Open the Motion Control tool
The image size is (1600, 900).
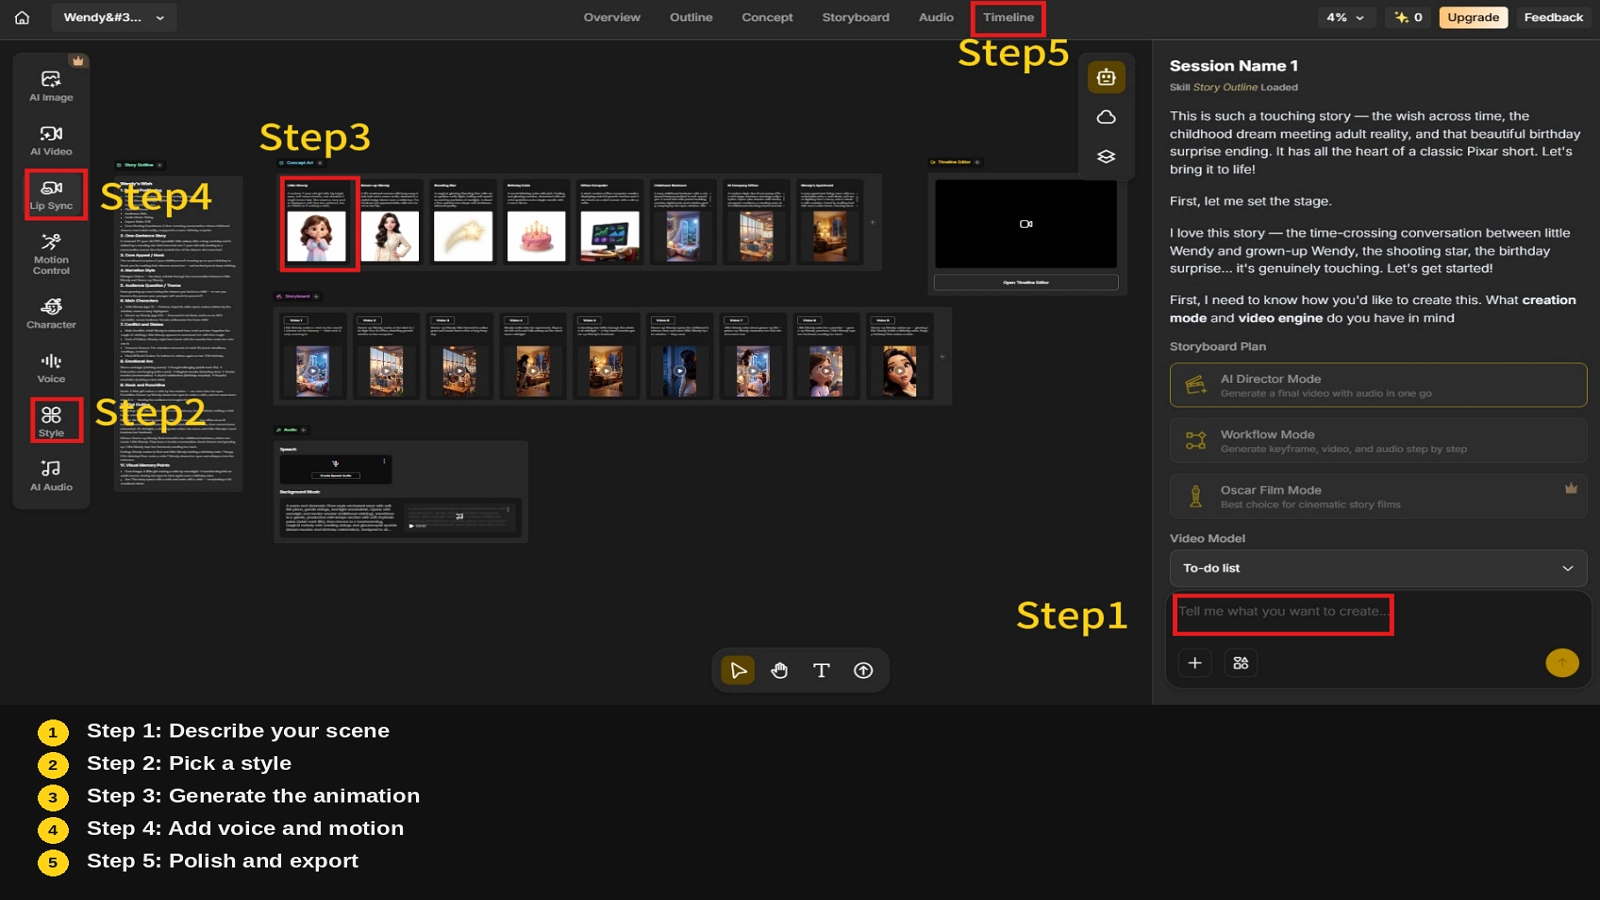coord(51,254)
